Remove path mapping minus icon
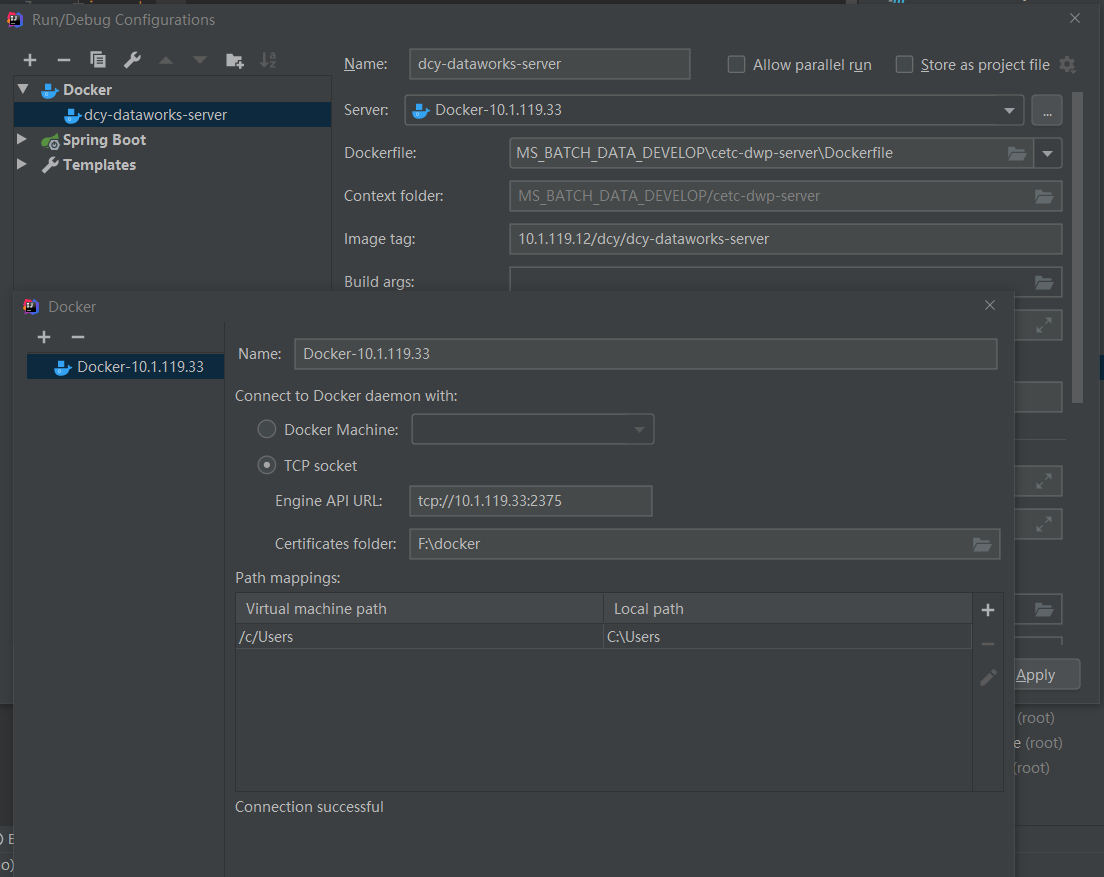This screenshot has height=877, width=1104. [988, 644]
